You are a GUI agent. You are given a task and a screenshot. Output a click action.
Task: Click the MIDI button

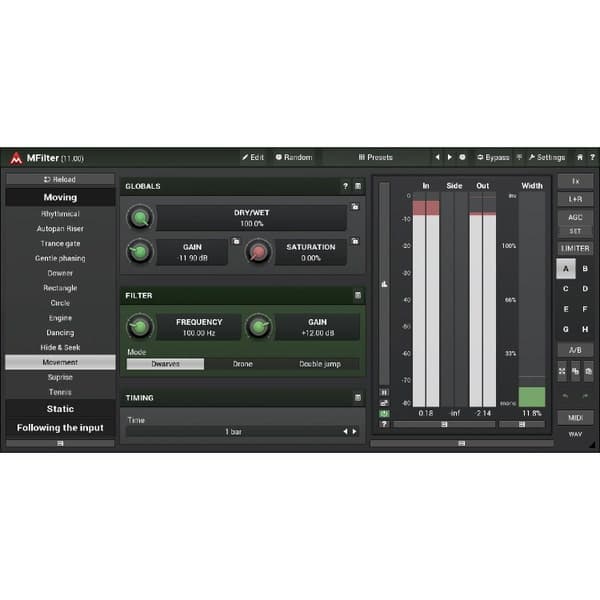click(x=575, y=417)
